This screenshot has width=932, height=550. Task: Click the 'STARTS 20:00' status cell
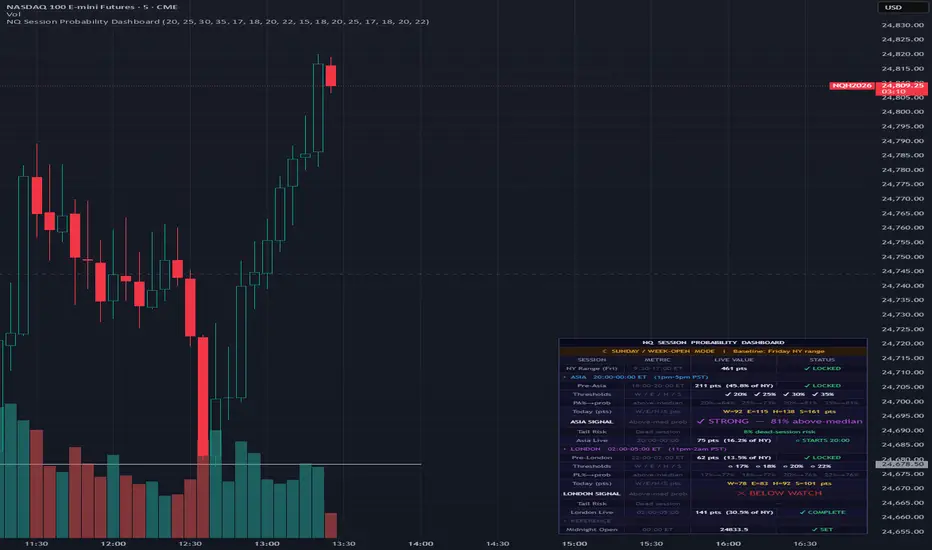(823, 441)
